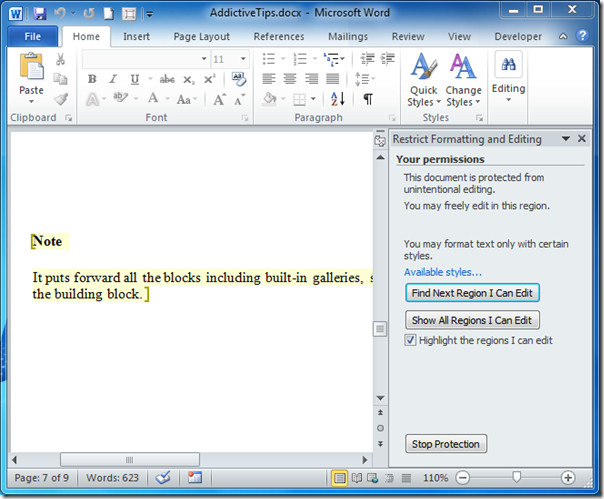The width and height of the screenshot is (604, 499).
Task: Click the Borders icon
Action: [299, 100]
